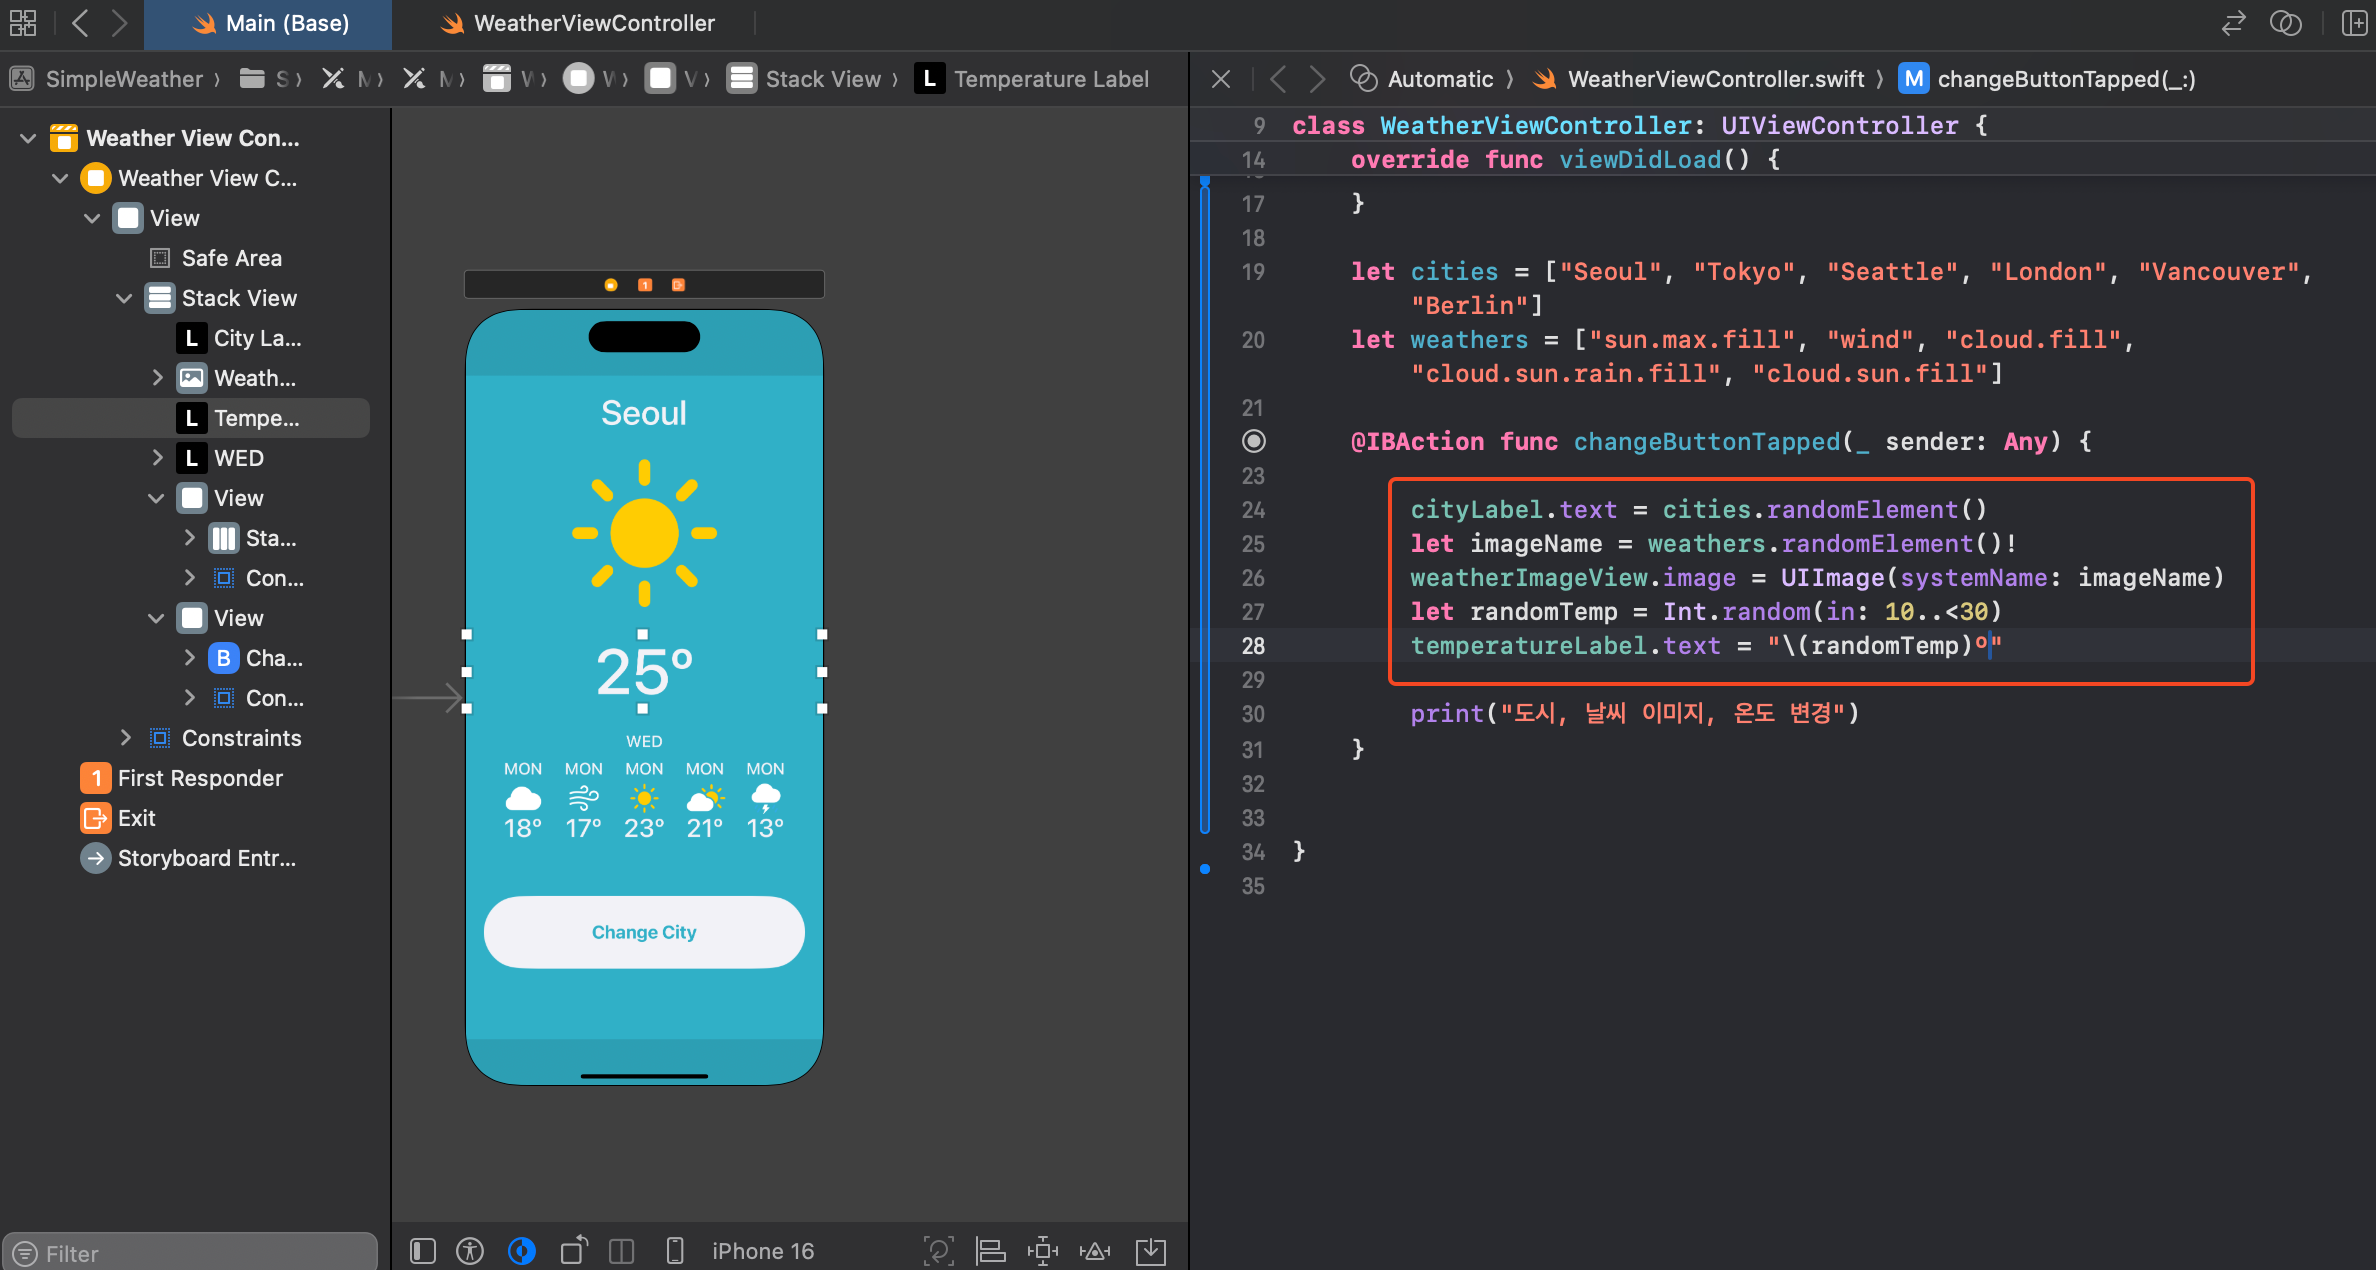Expand the WED label tree item
This screenshot has height=1270, width=2376.
click(x=157, y=458)
